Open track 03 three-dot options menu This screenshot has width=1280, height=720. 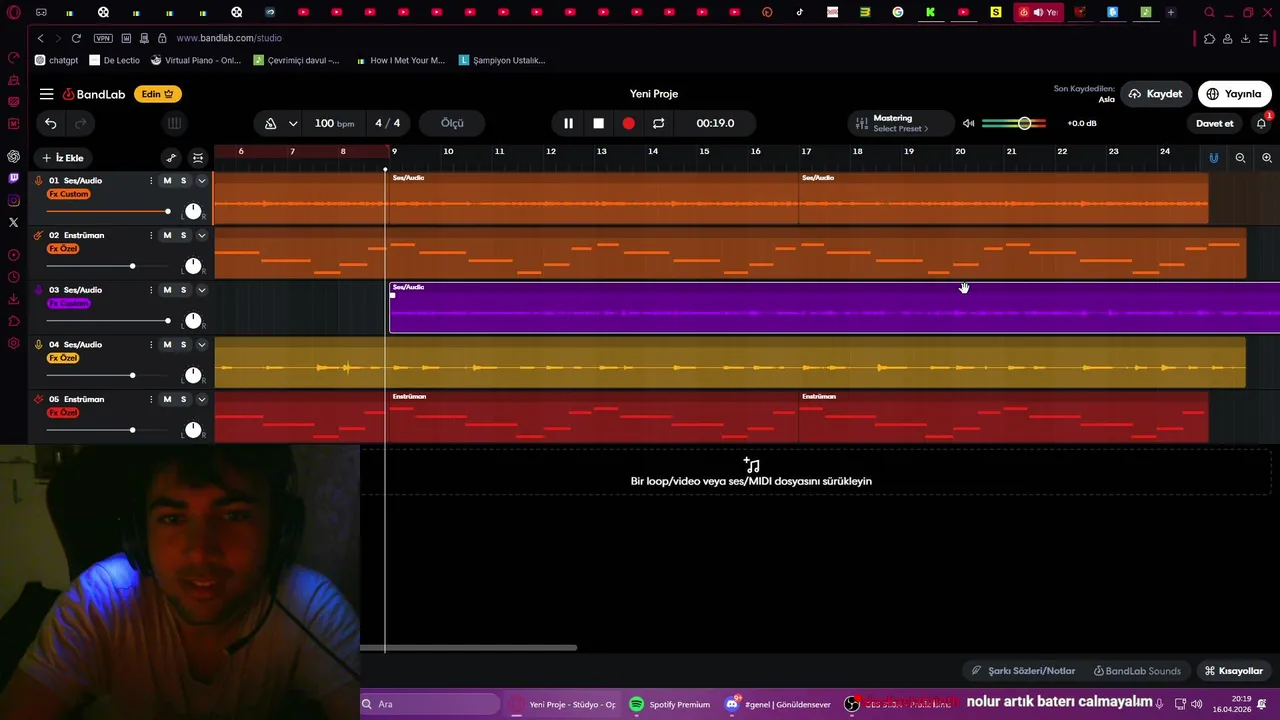[151, 290]
